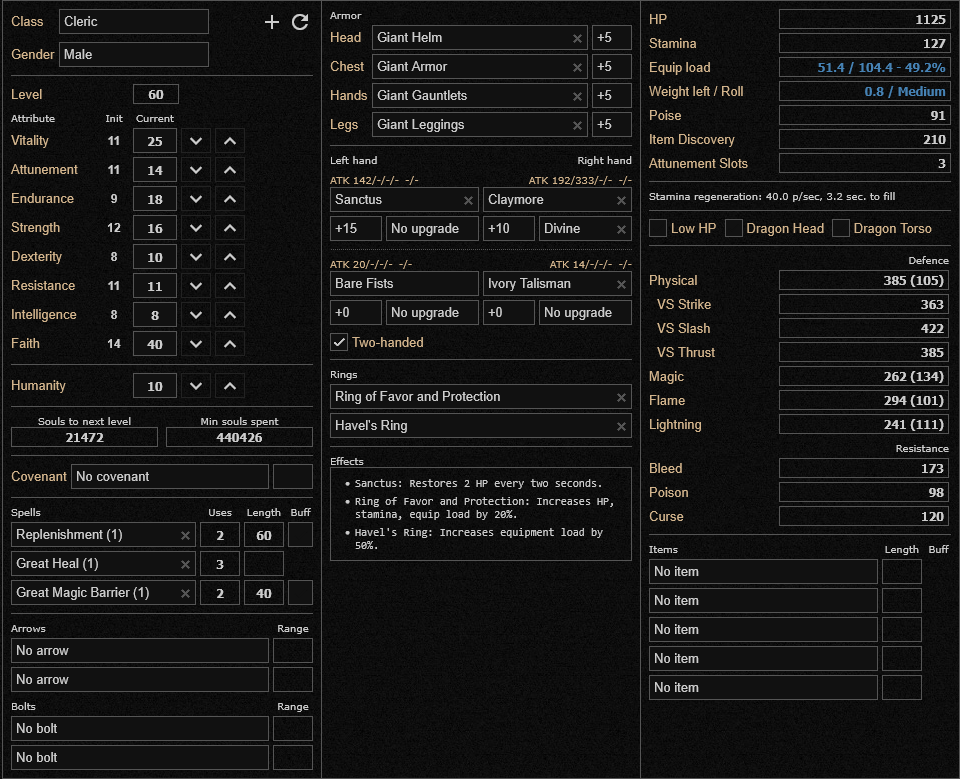
Task: Decrease Attunement with the down chevron
Action: coord(196,170)
